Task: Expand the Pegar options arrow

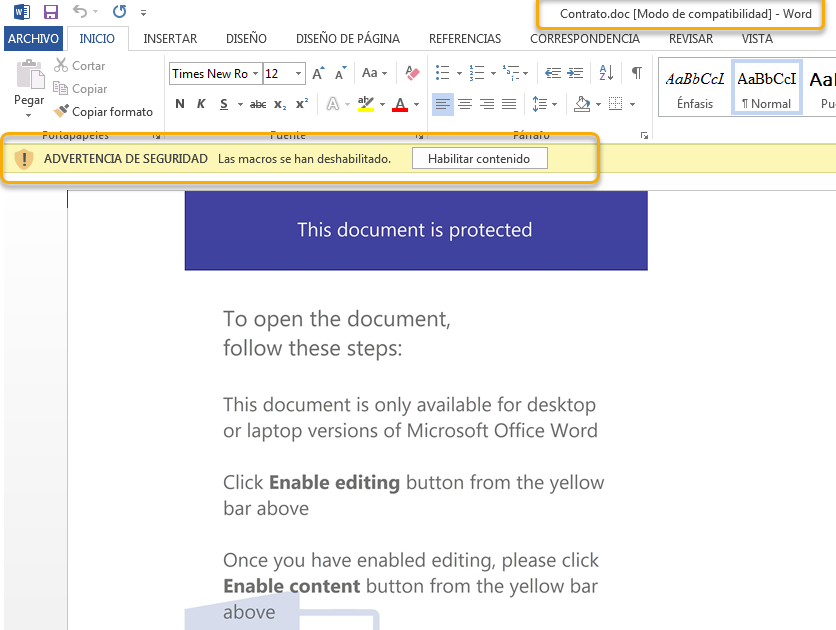Action: point(29,115)
